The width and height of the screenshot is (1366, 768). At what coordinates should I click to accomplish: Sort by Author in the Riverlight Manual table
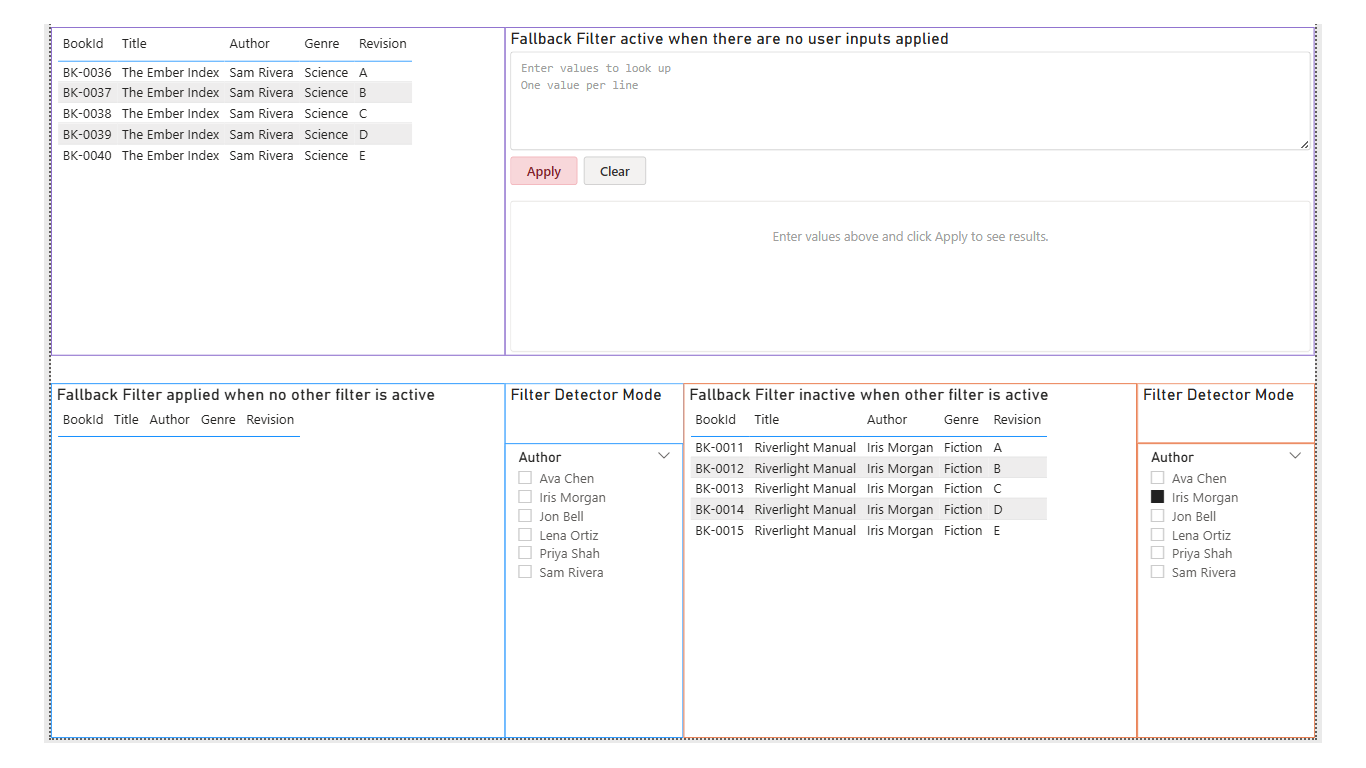(x=887, y=420)
